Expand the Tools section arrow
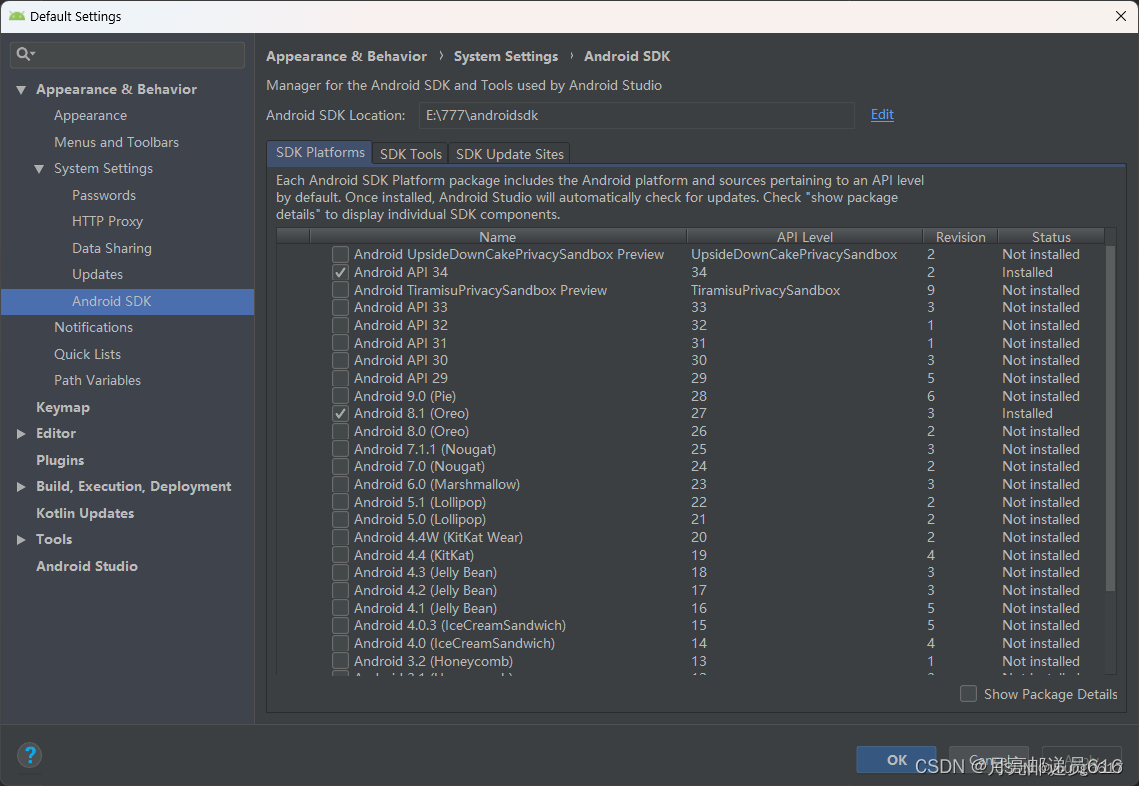The height and width of the screenshot is (786, 1139). [21, 540]
